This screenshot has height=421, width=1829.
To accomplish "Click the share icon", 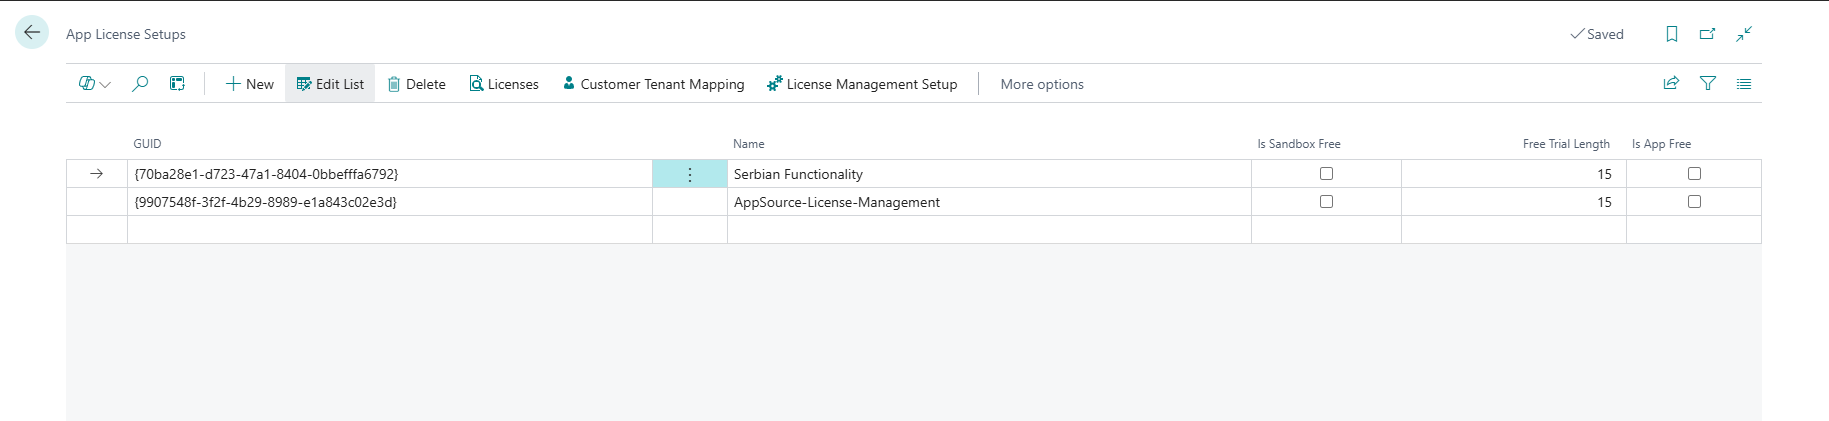I will pos(1671,84).
